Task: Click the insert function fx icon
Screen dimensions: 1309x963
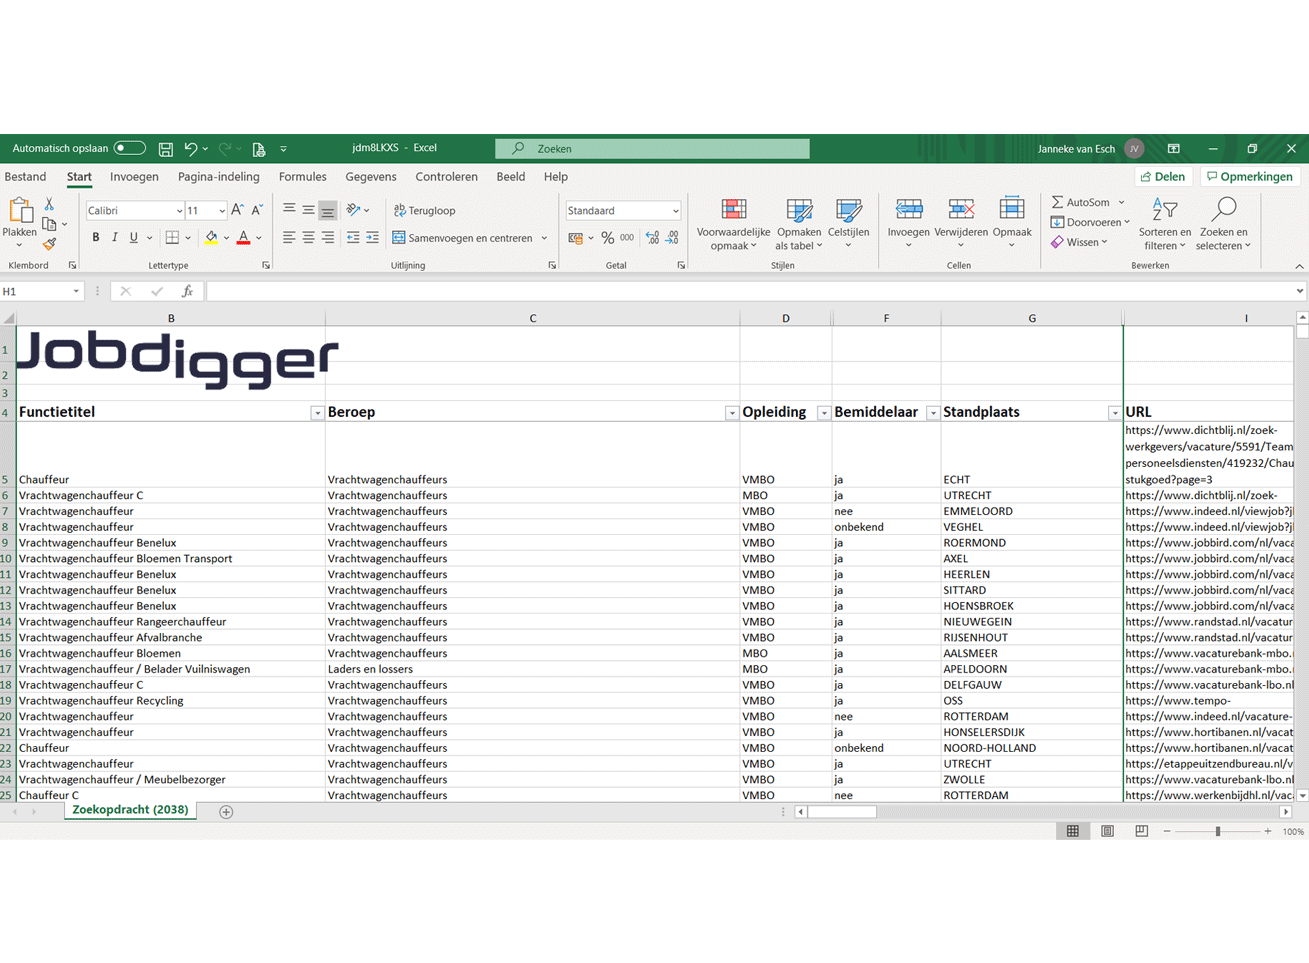Action: (x=187, y=292)
